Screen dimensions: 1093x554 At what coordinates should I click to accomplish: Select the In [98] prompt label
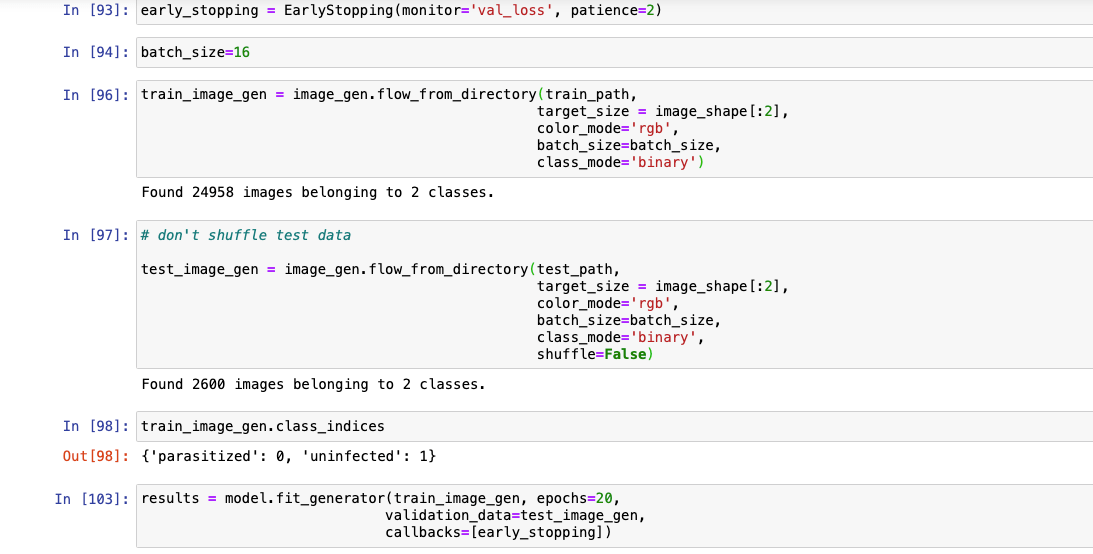(95, 426)
